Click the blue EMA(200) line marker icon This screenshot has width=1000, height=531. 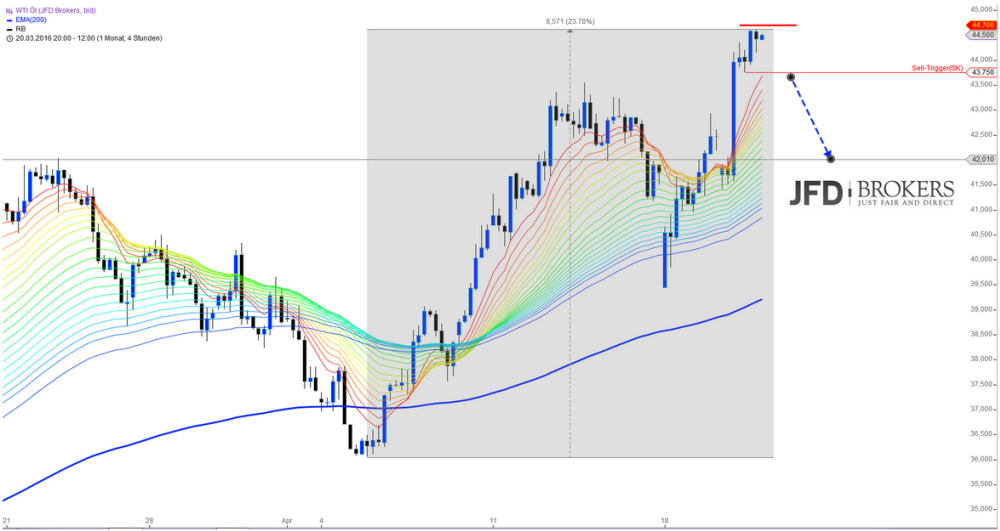pos(9,20)
